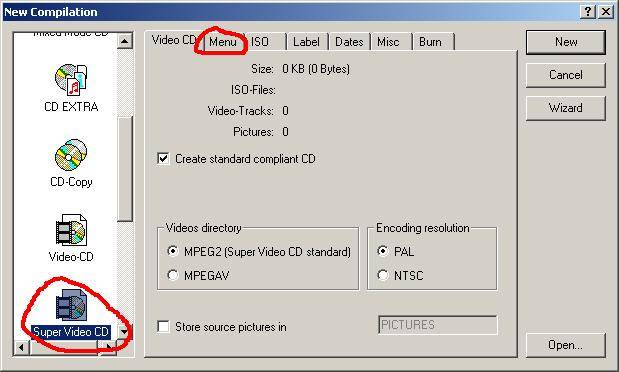Toggle Create standard compliant CD checkbox
The height and width of the screenshot is (372, 619).
(163, 159)
